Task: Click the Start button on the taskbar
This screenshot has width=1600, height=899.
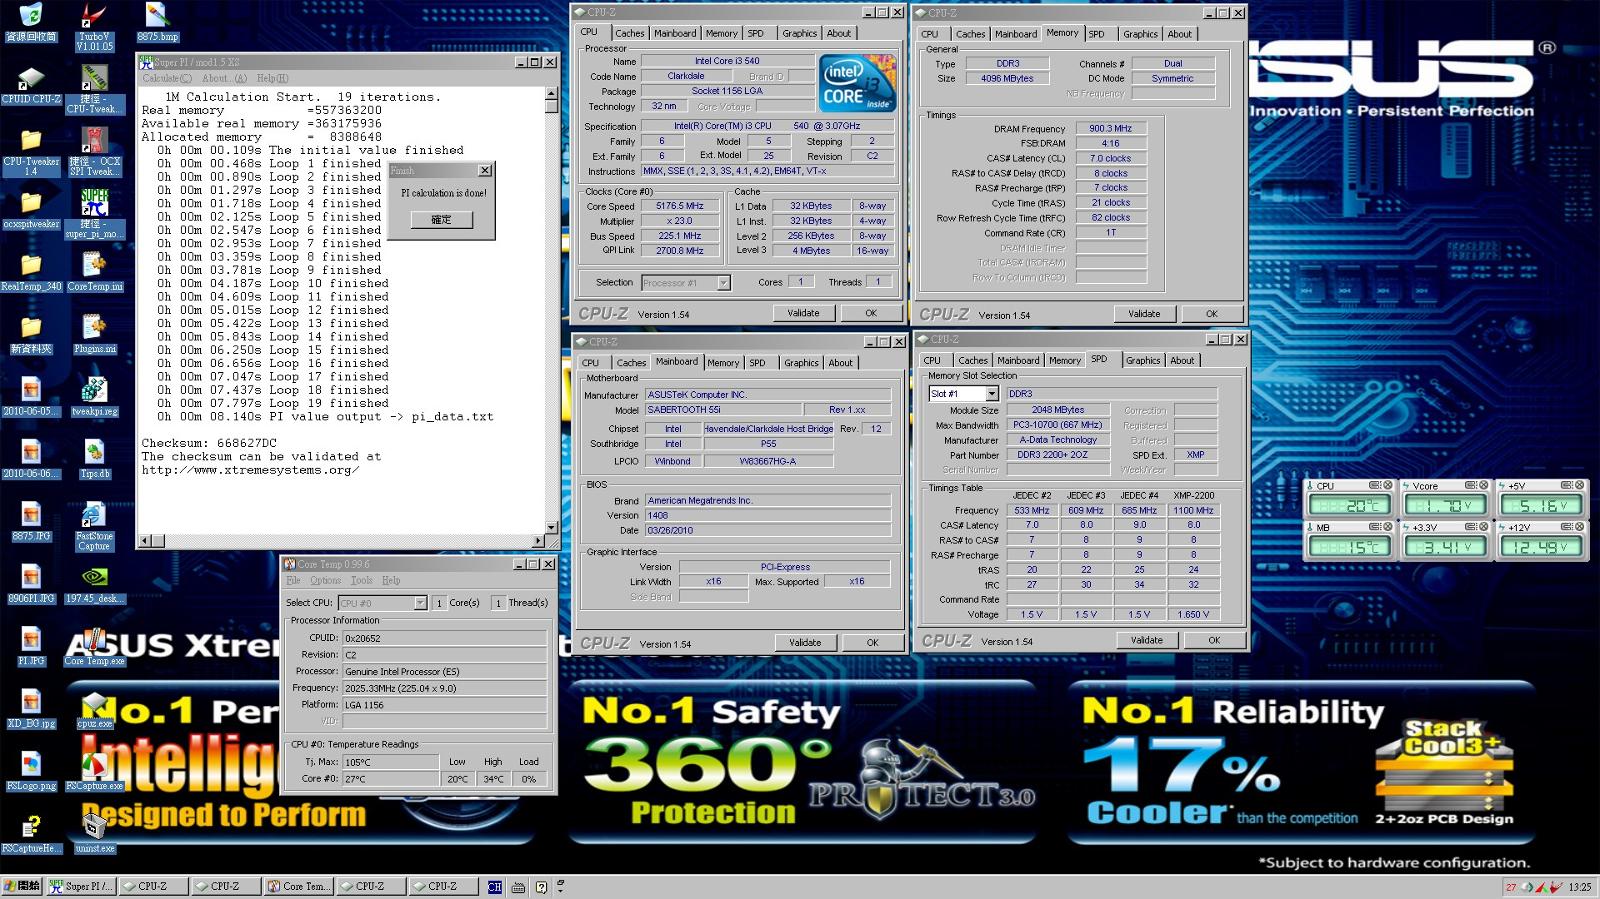Action: pyautogui.click(x=22, y=886)
